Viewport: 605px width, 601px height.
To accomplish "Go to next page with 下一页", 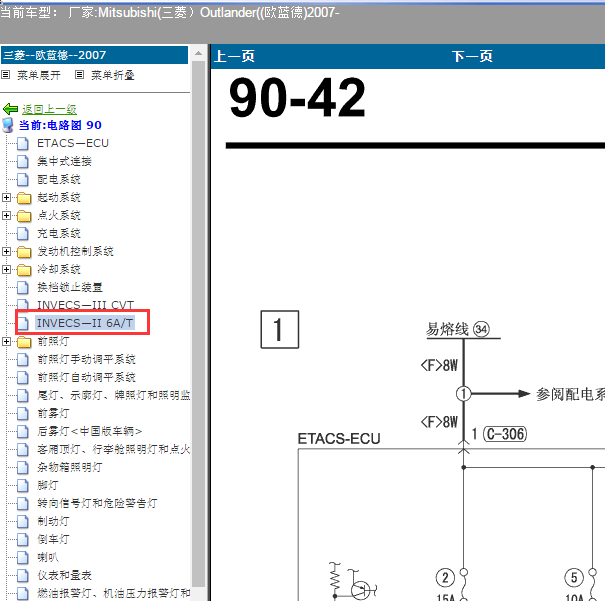I will pyautogui.click(x=472, y=56).
